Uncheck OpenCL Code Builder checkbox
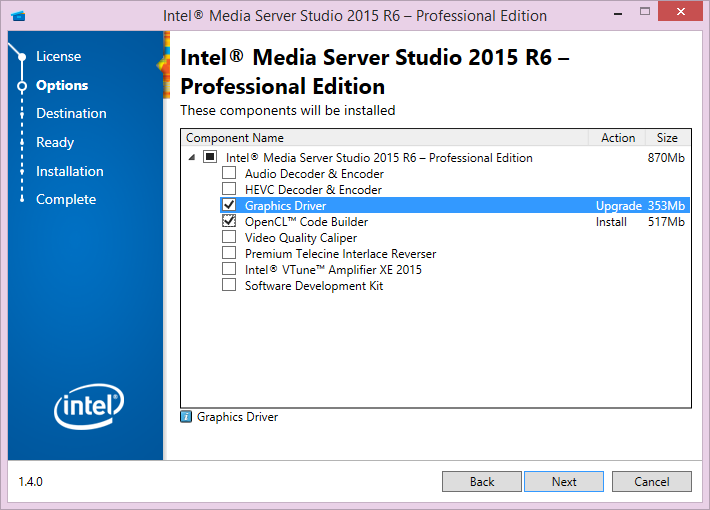710x510 pixels. tap(229, 221)
